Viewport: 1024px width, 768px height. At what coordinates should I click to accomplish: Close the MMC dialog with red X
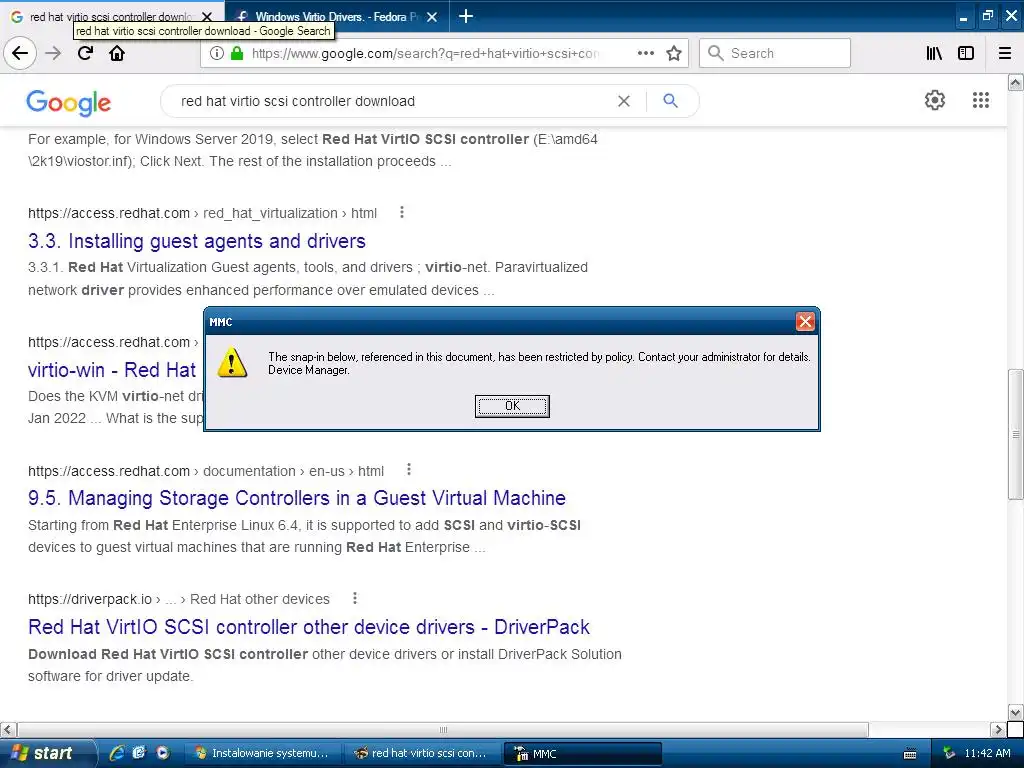tap(805, 321)
